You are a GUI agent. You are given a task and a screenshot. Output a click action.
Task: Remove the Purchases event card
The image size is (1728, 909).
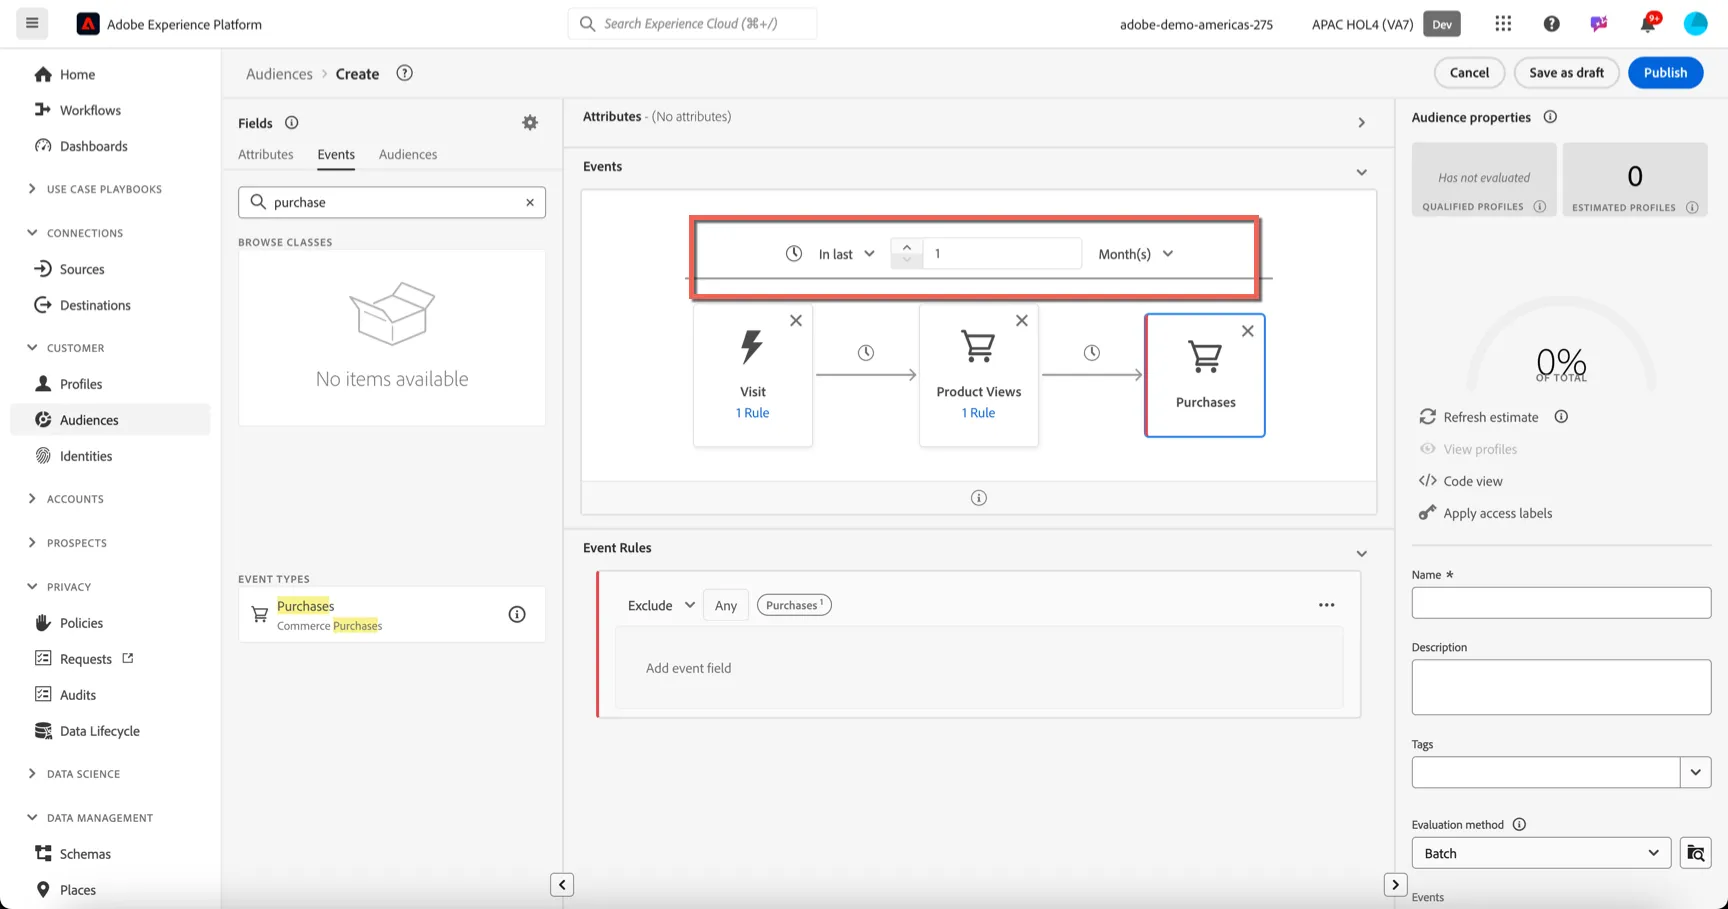(1248, 331)
